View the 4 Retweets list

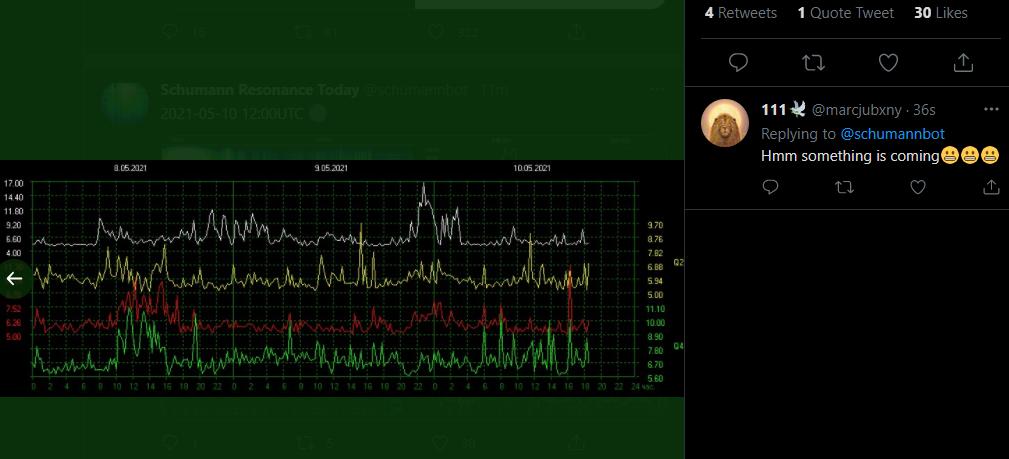pos(741,13)
